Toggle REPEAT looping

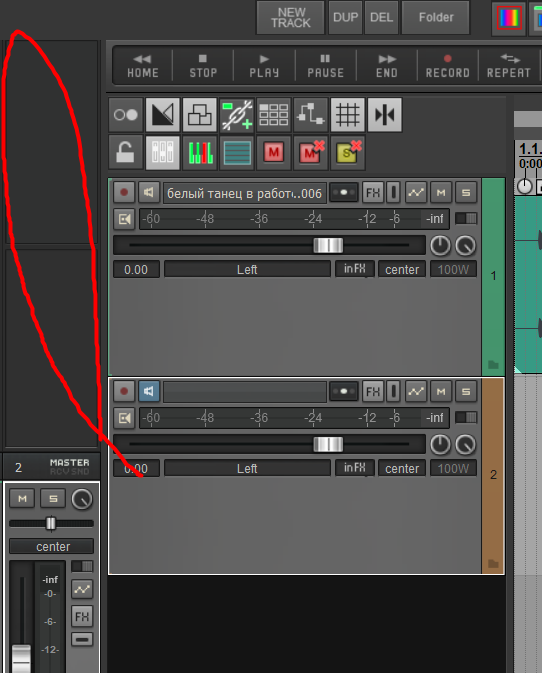click(x=509, y=66)
